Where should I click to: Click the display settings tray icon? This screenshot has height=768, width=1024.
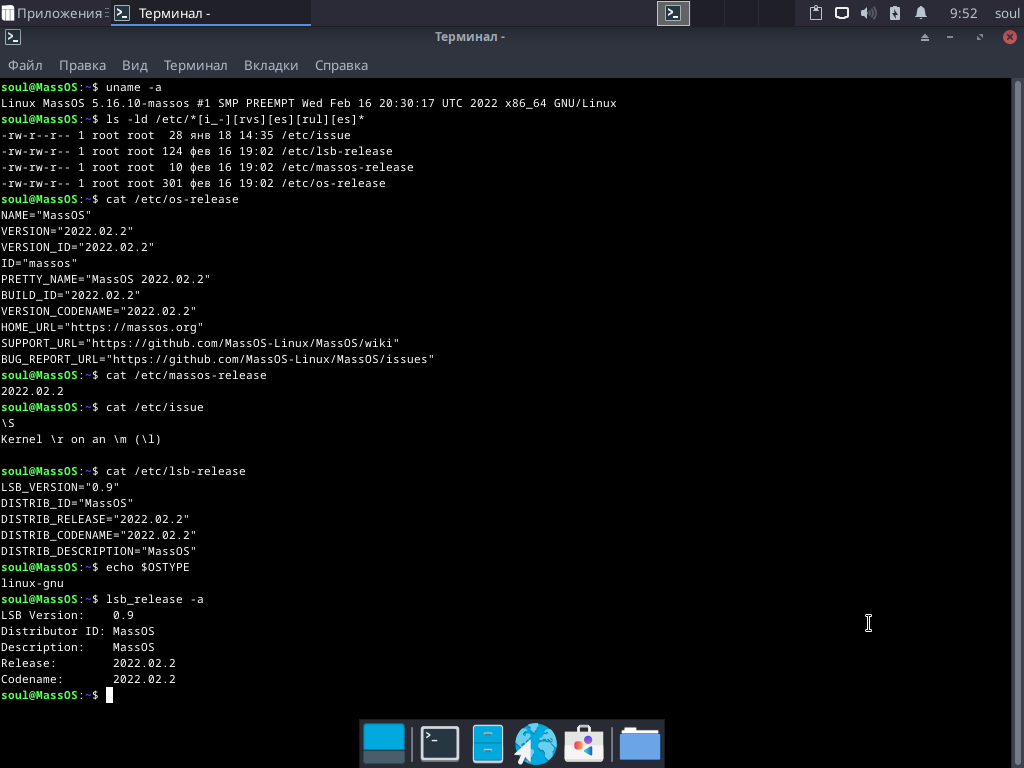842,13
